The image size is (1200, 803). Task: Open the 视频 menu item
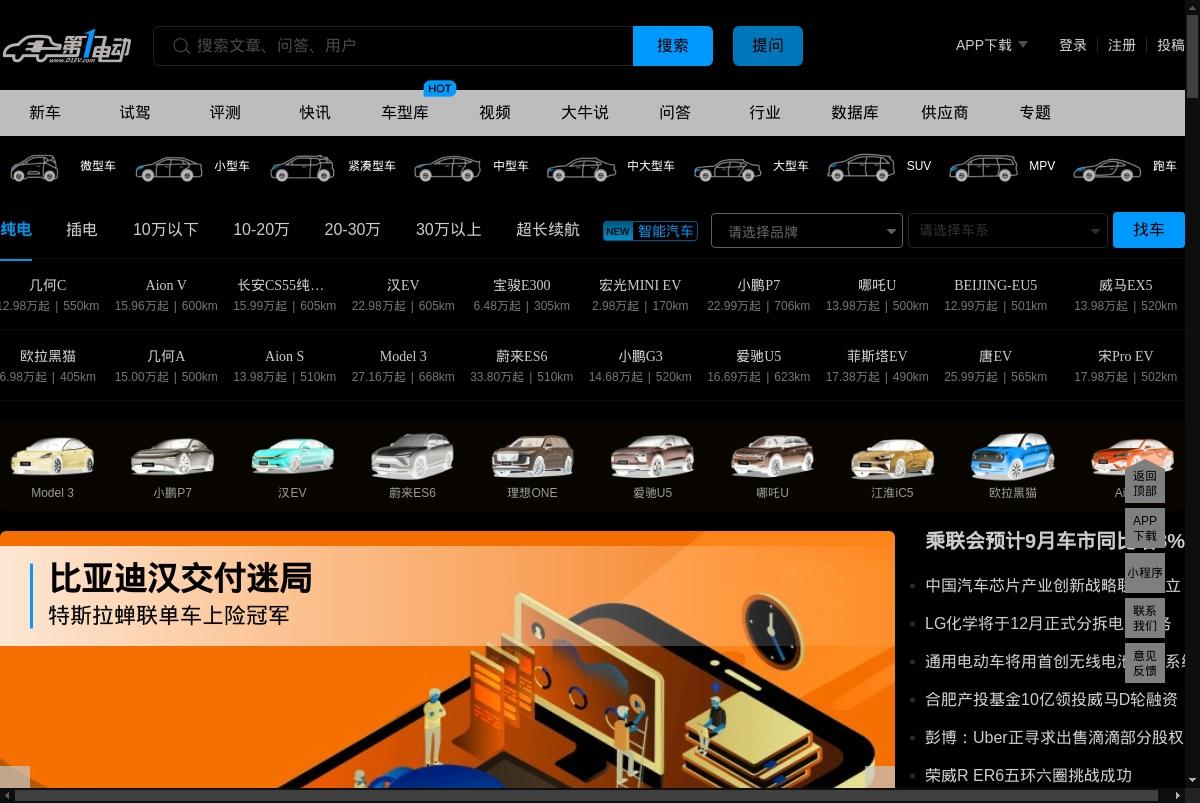(x=495, y=113)
